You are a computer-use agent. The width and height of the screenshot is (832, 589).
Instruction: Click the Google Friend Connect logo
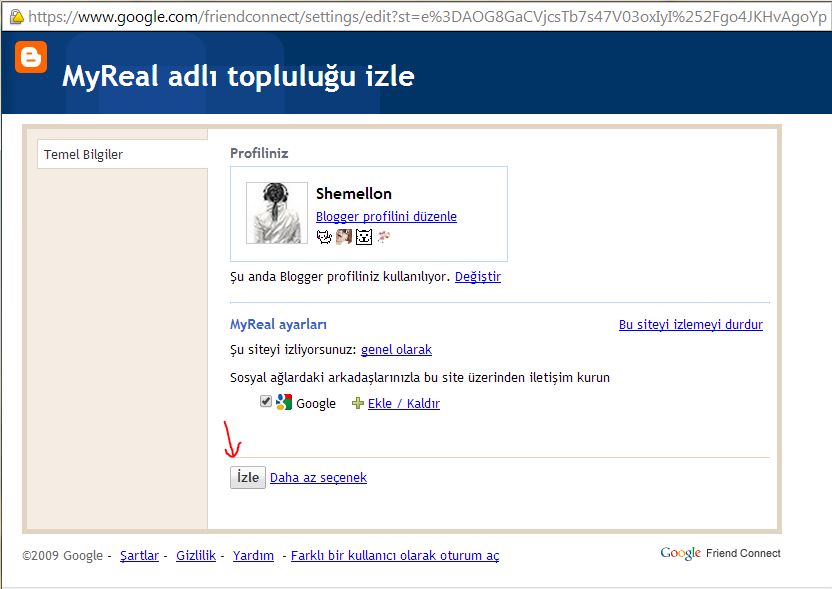(x=721, y=553)
